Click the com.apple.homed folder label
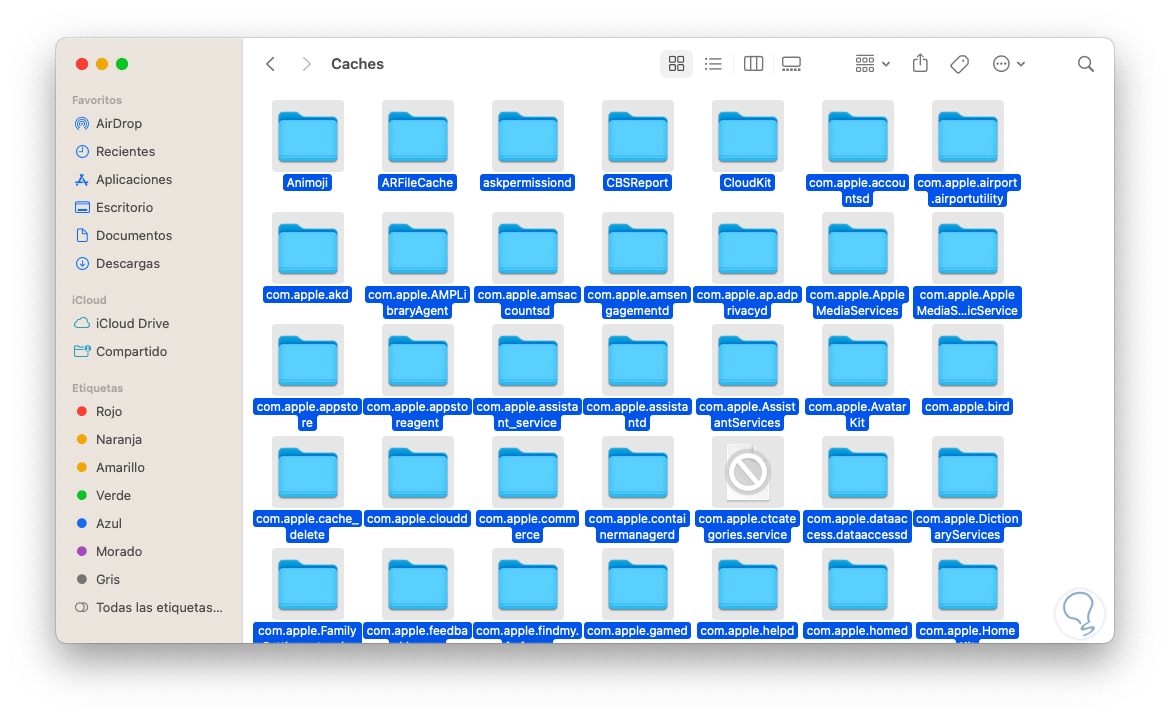This screenshot has height=717, width=1170. (857, 631)
